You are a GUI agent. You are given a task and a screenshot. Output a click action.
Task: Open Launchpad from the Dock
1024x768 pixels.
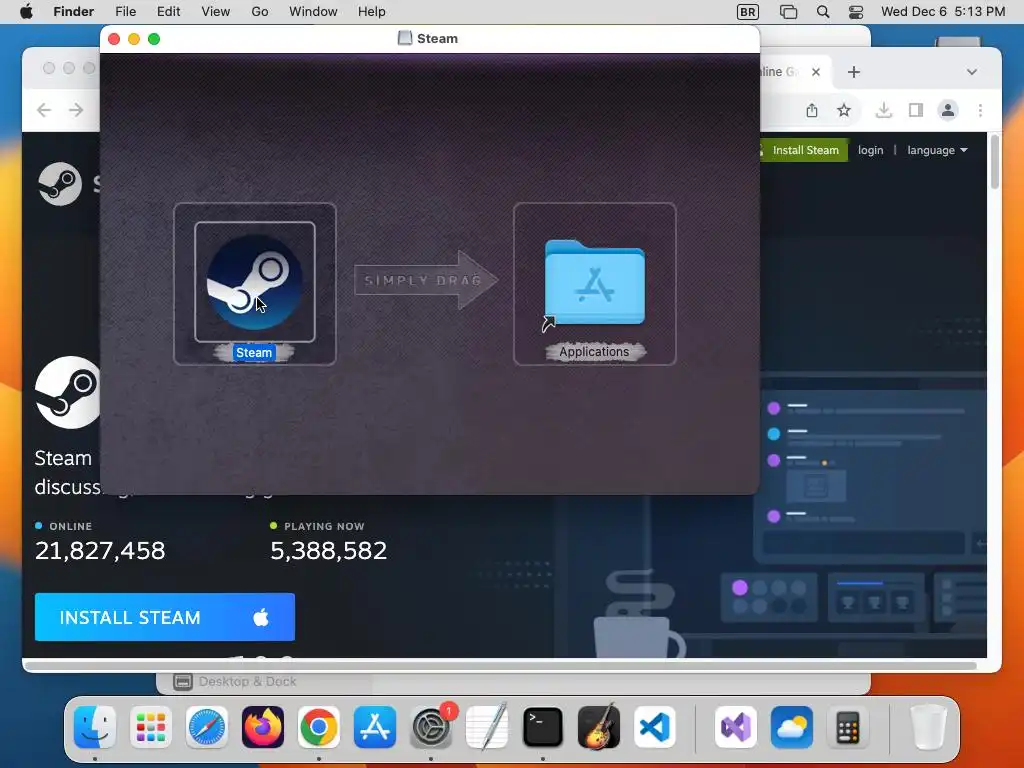tap(151, 727)
